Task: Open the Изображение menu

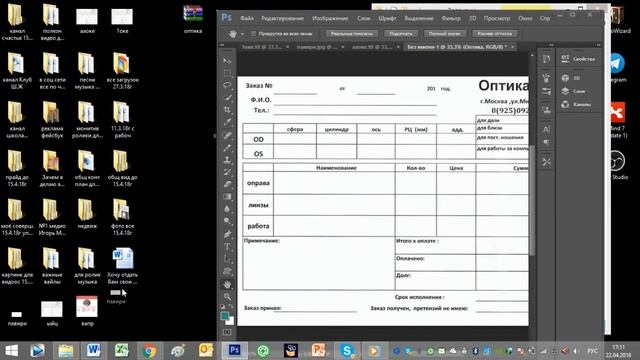Action: [330, 18]
